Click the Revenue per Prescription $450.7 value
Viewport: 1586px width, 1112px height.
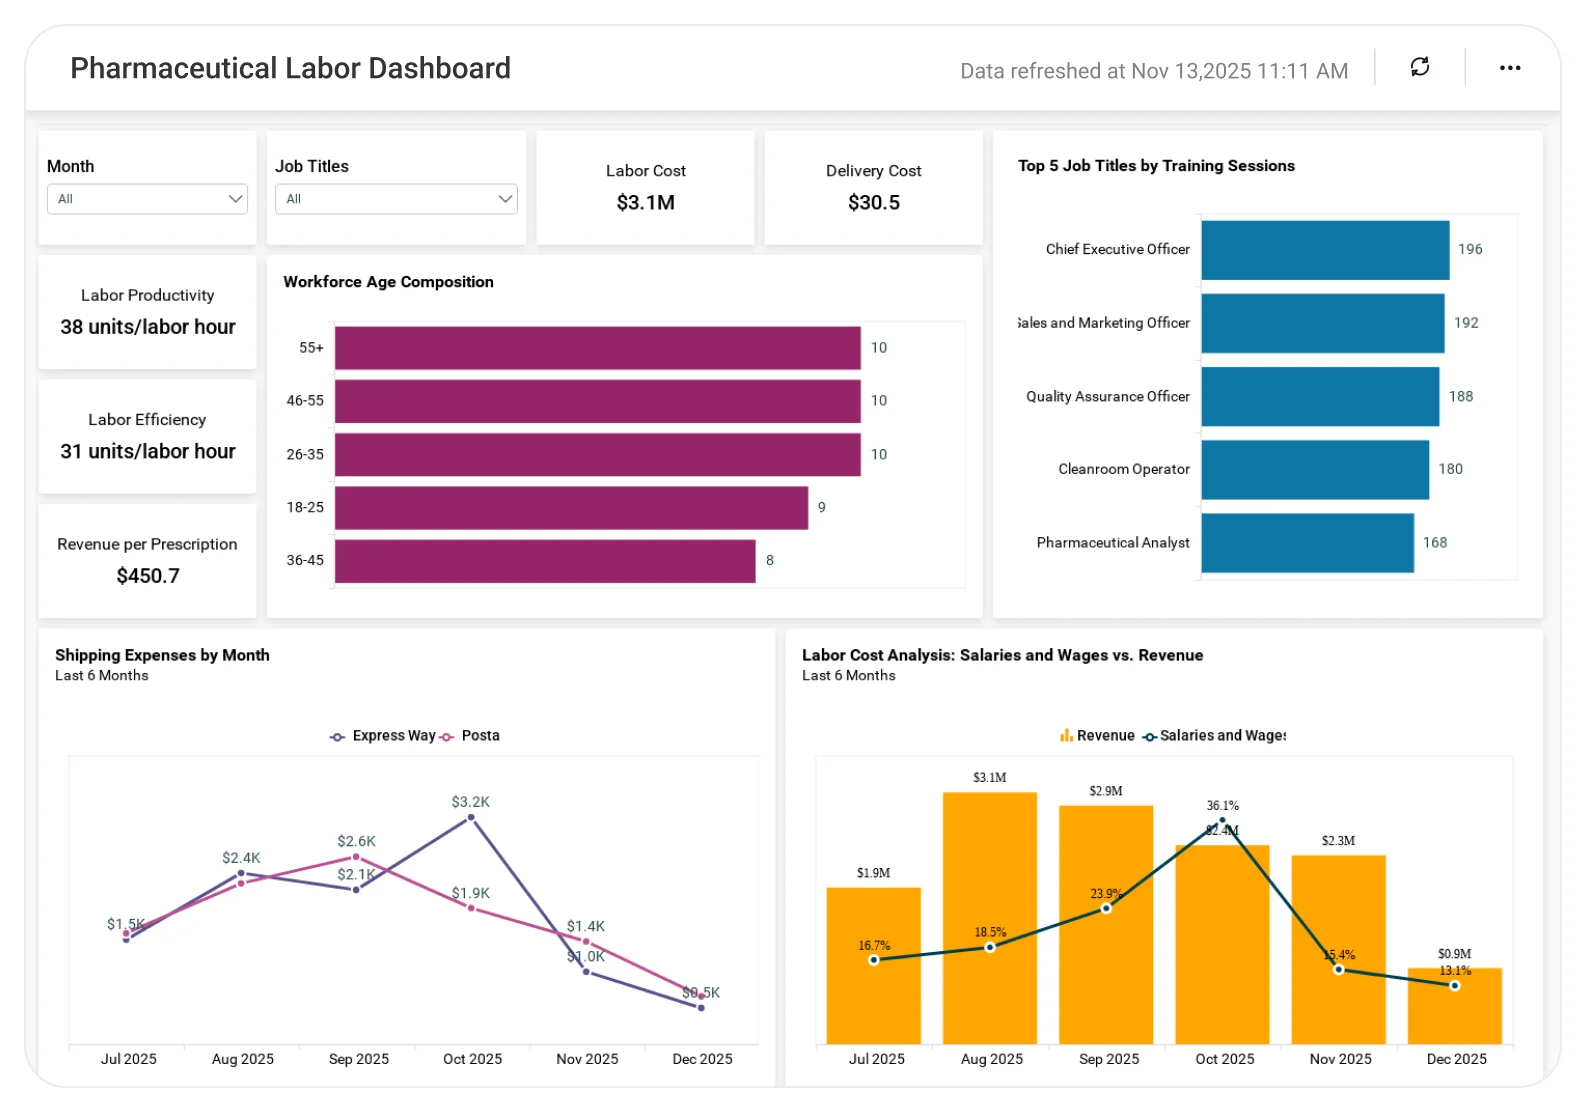coord(148,576)
